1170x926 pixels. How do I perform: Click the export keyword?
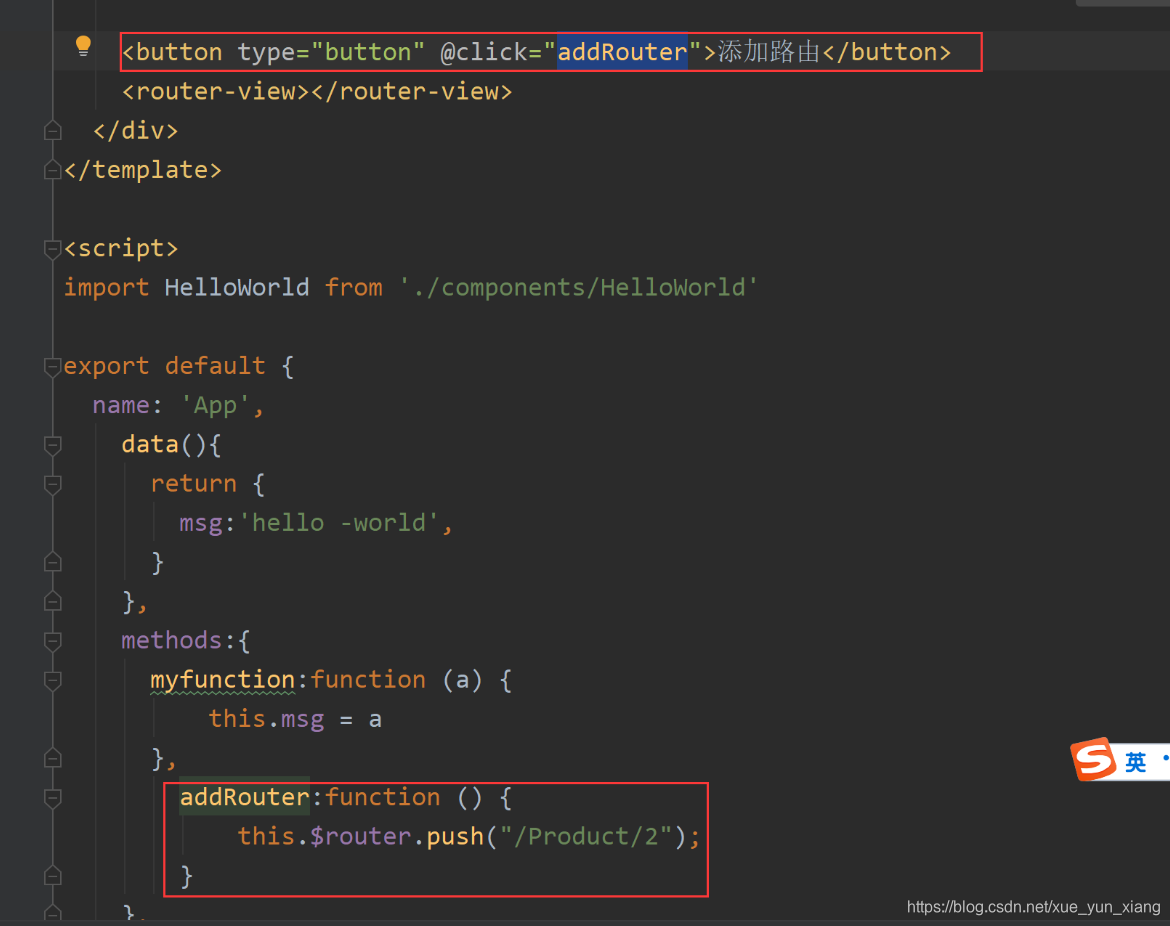pos(106,366)
